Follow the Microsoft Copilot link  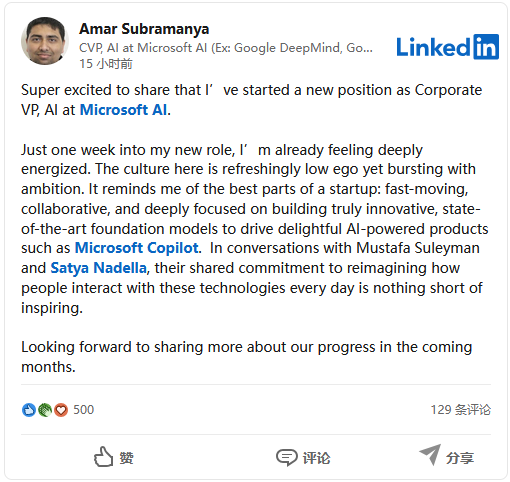(x=137, y=248)
